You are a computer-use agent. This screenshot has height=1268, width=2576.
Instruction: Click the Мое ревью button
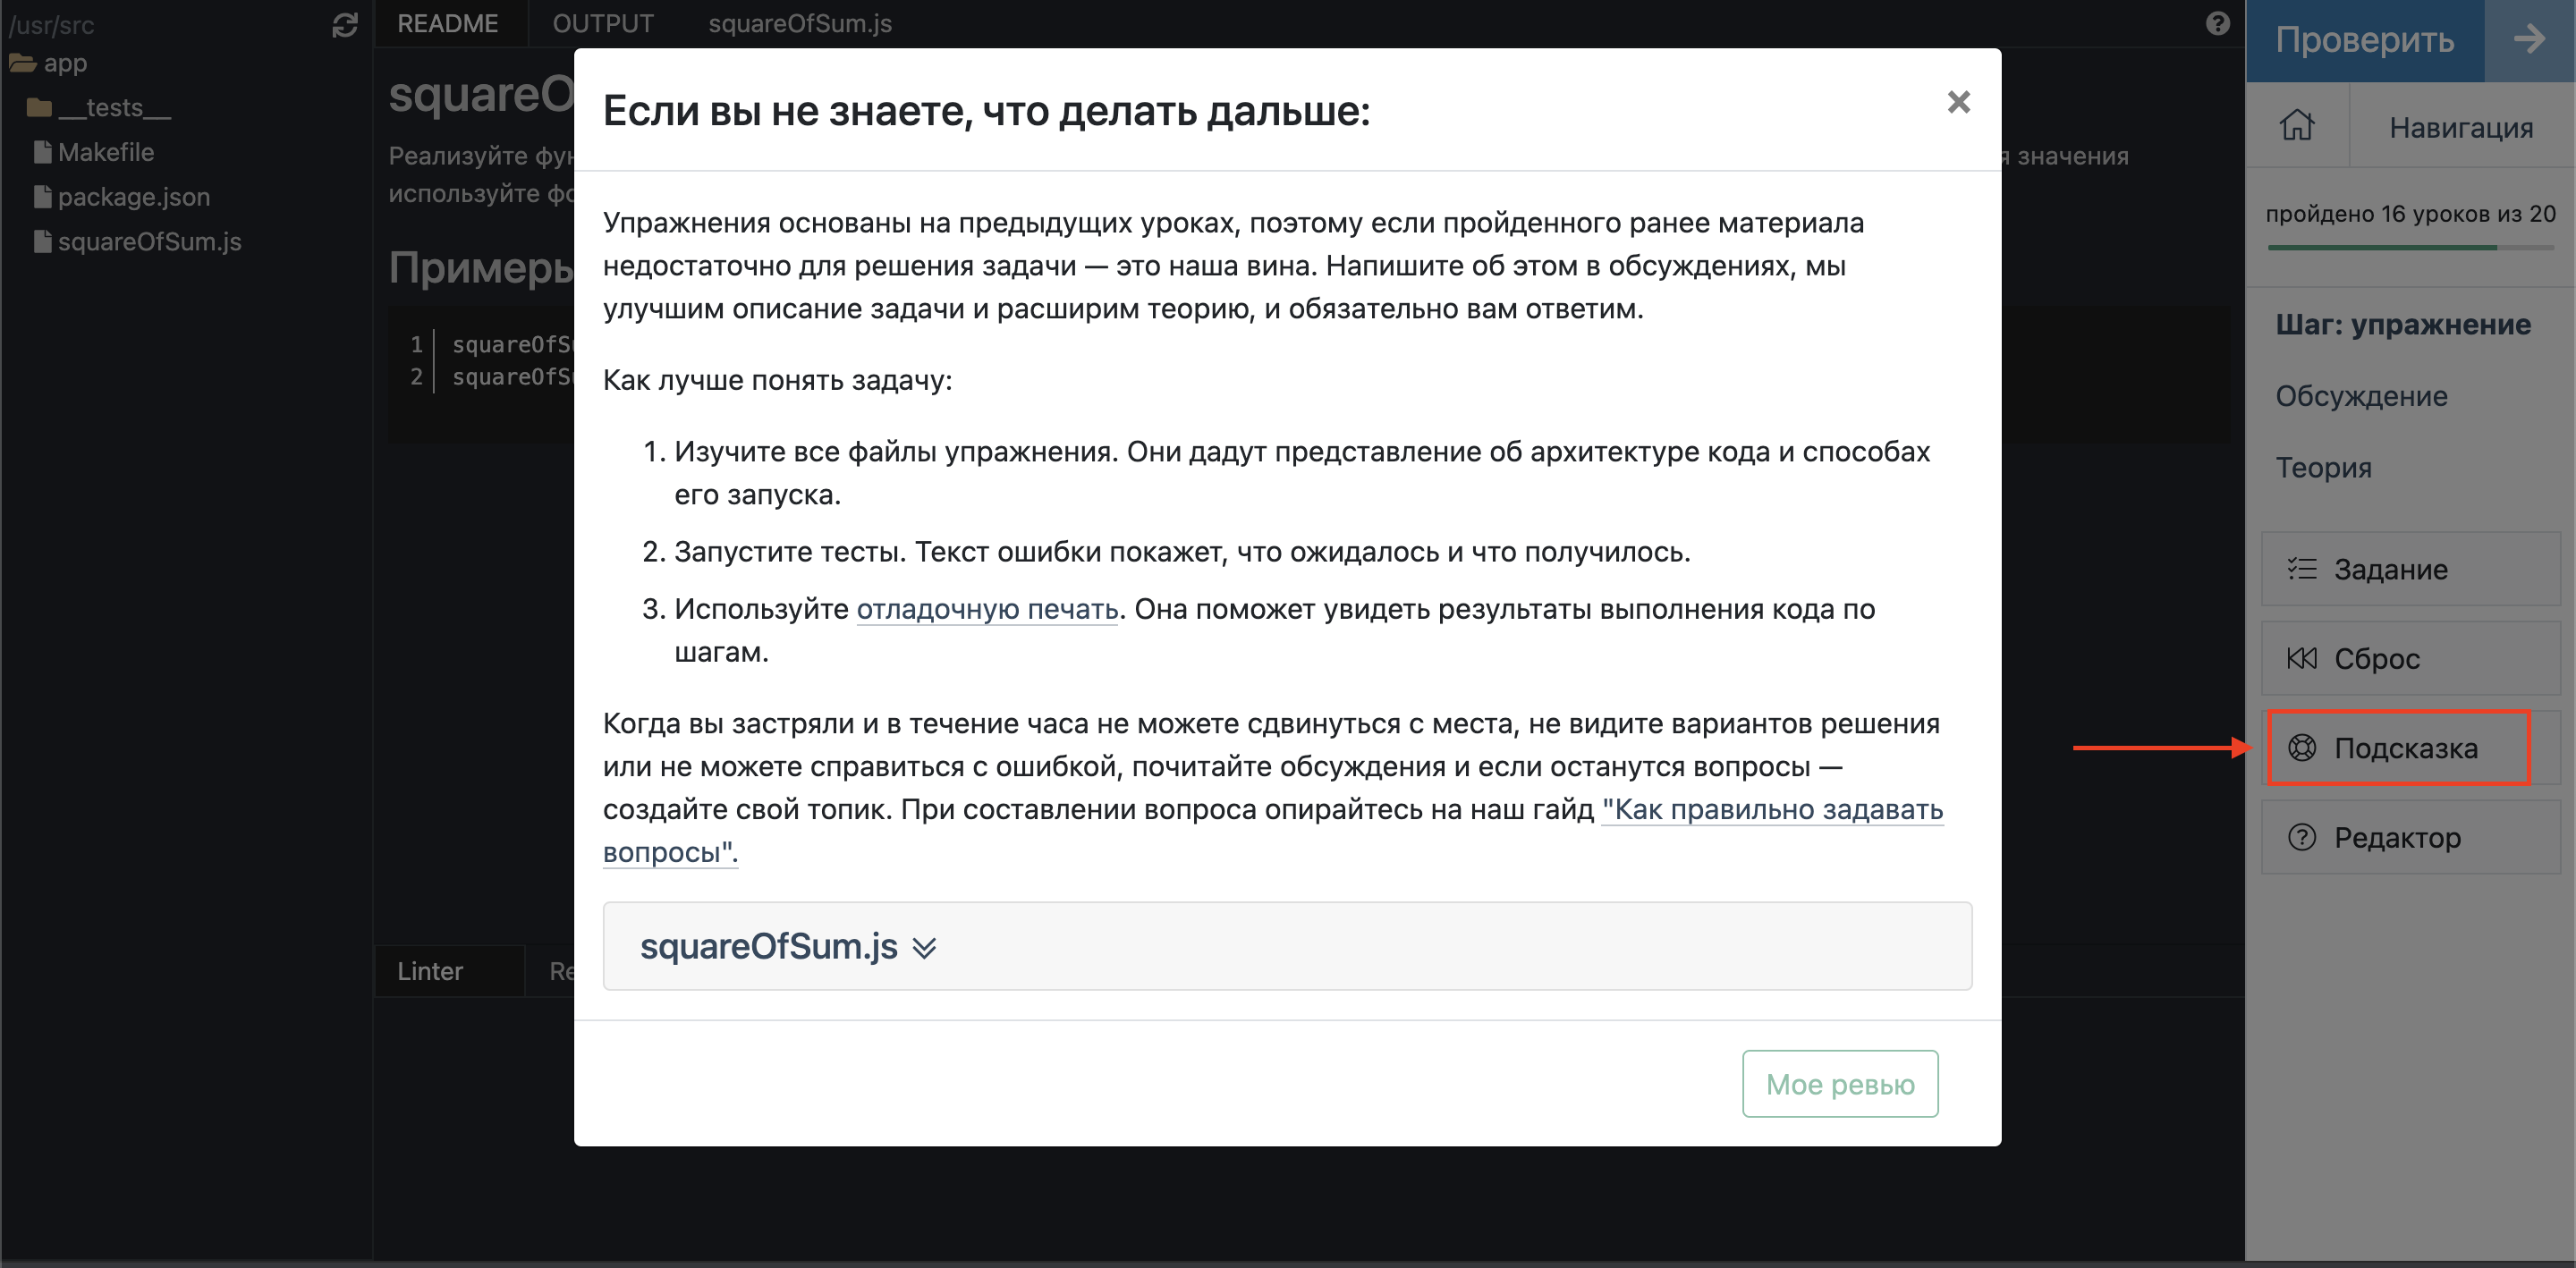click(x=1839, y=1083)
